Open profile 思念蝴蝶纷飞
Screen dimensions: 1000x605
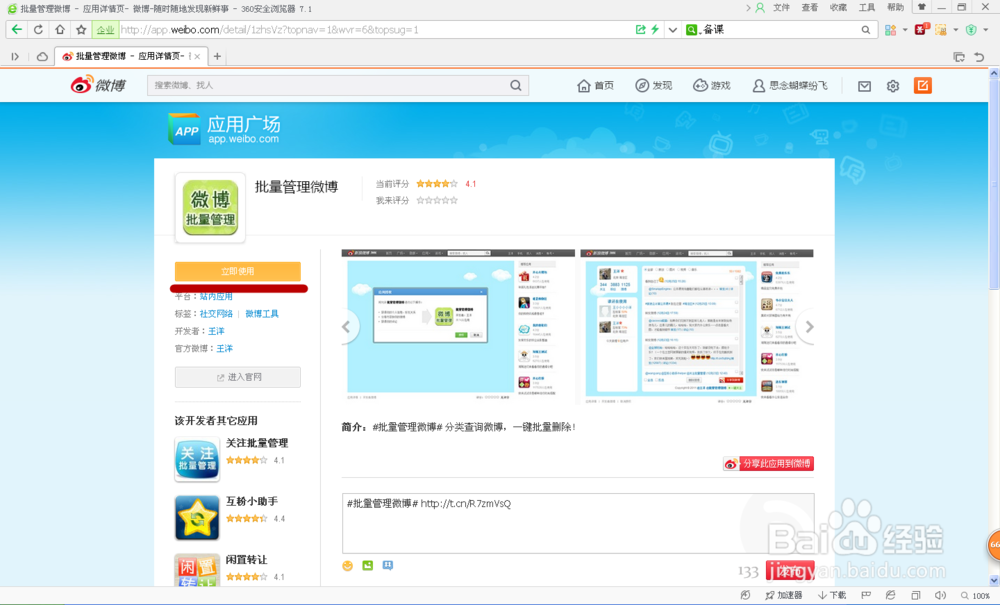790,85
